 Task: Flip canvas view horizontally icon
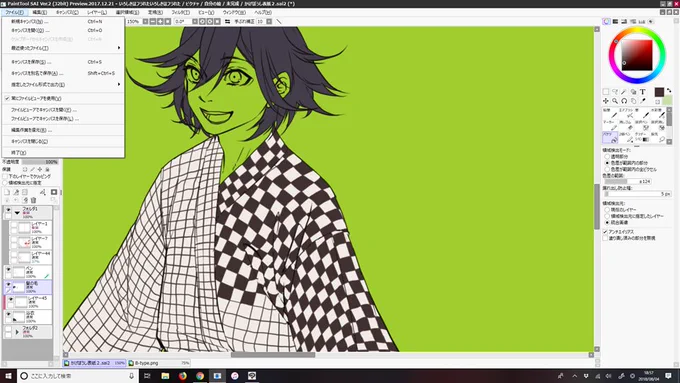coord(227,21)
